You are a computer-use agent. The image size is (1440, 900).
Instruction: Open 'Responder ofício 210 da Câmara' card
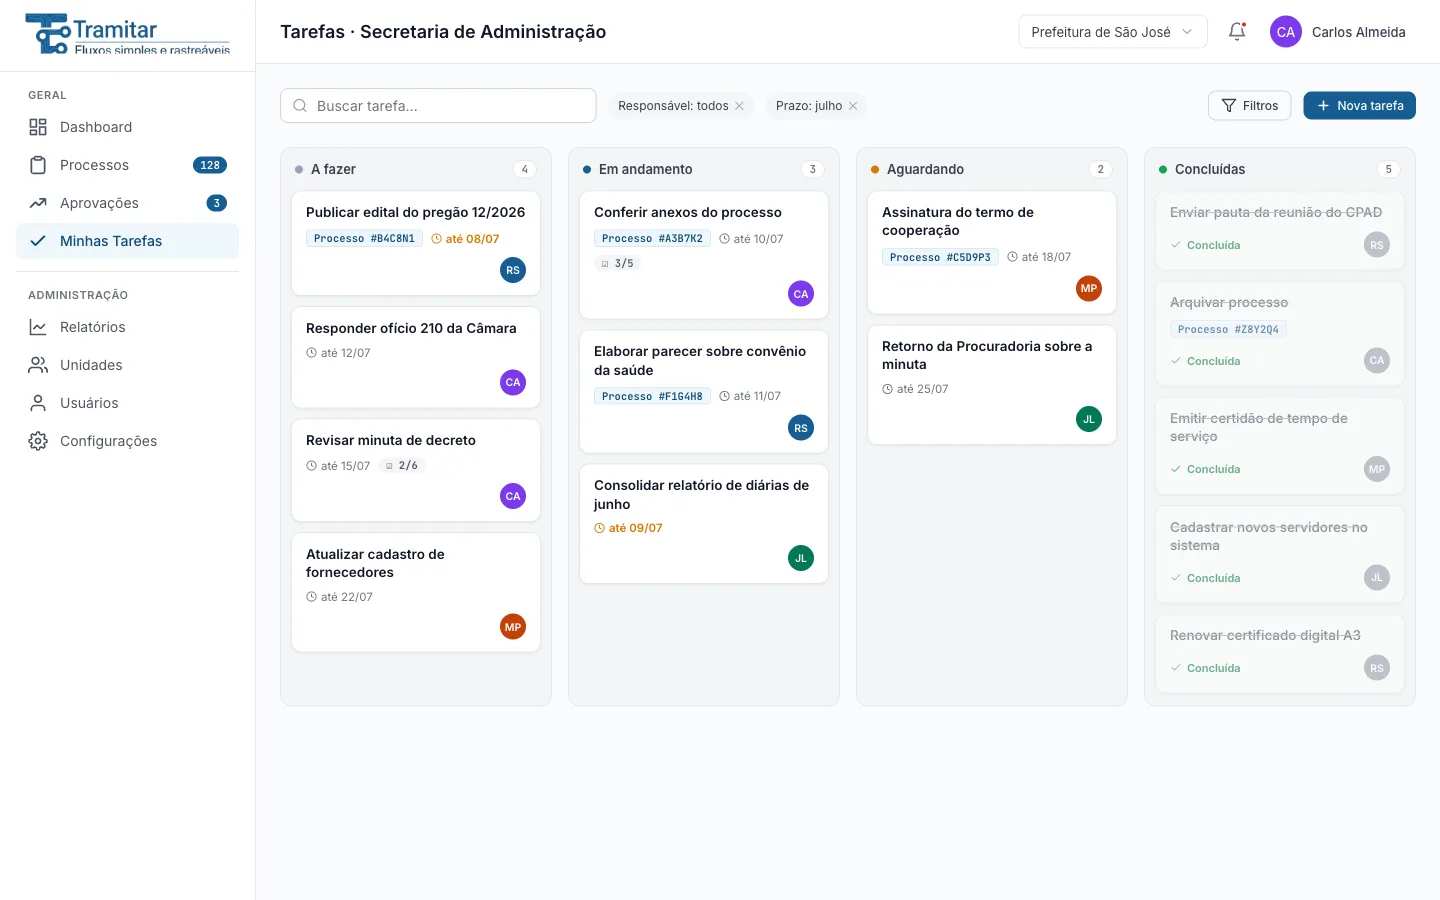pos(416,358)
